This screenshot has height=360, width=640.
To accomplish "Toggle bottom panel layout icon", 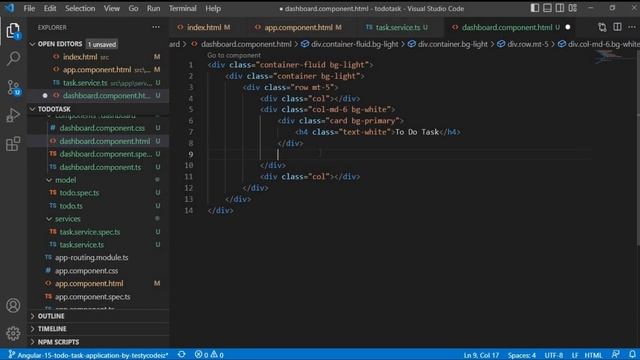I will pos(547,8).
